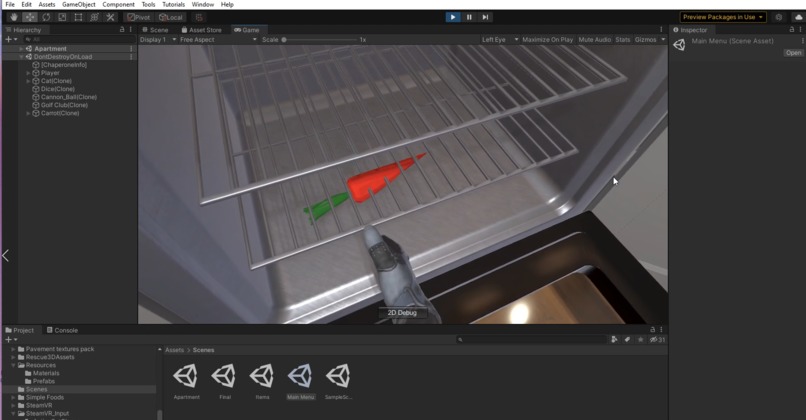Click the favorites star icon in Project
The width and height of the screenshot is (806, 420).
(640, 339)
